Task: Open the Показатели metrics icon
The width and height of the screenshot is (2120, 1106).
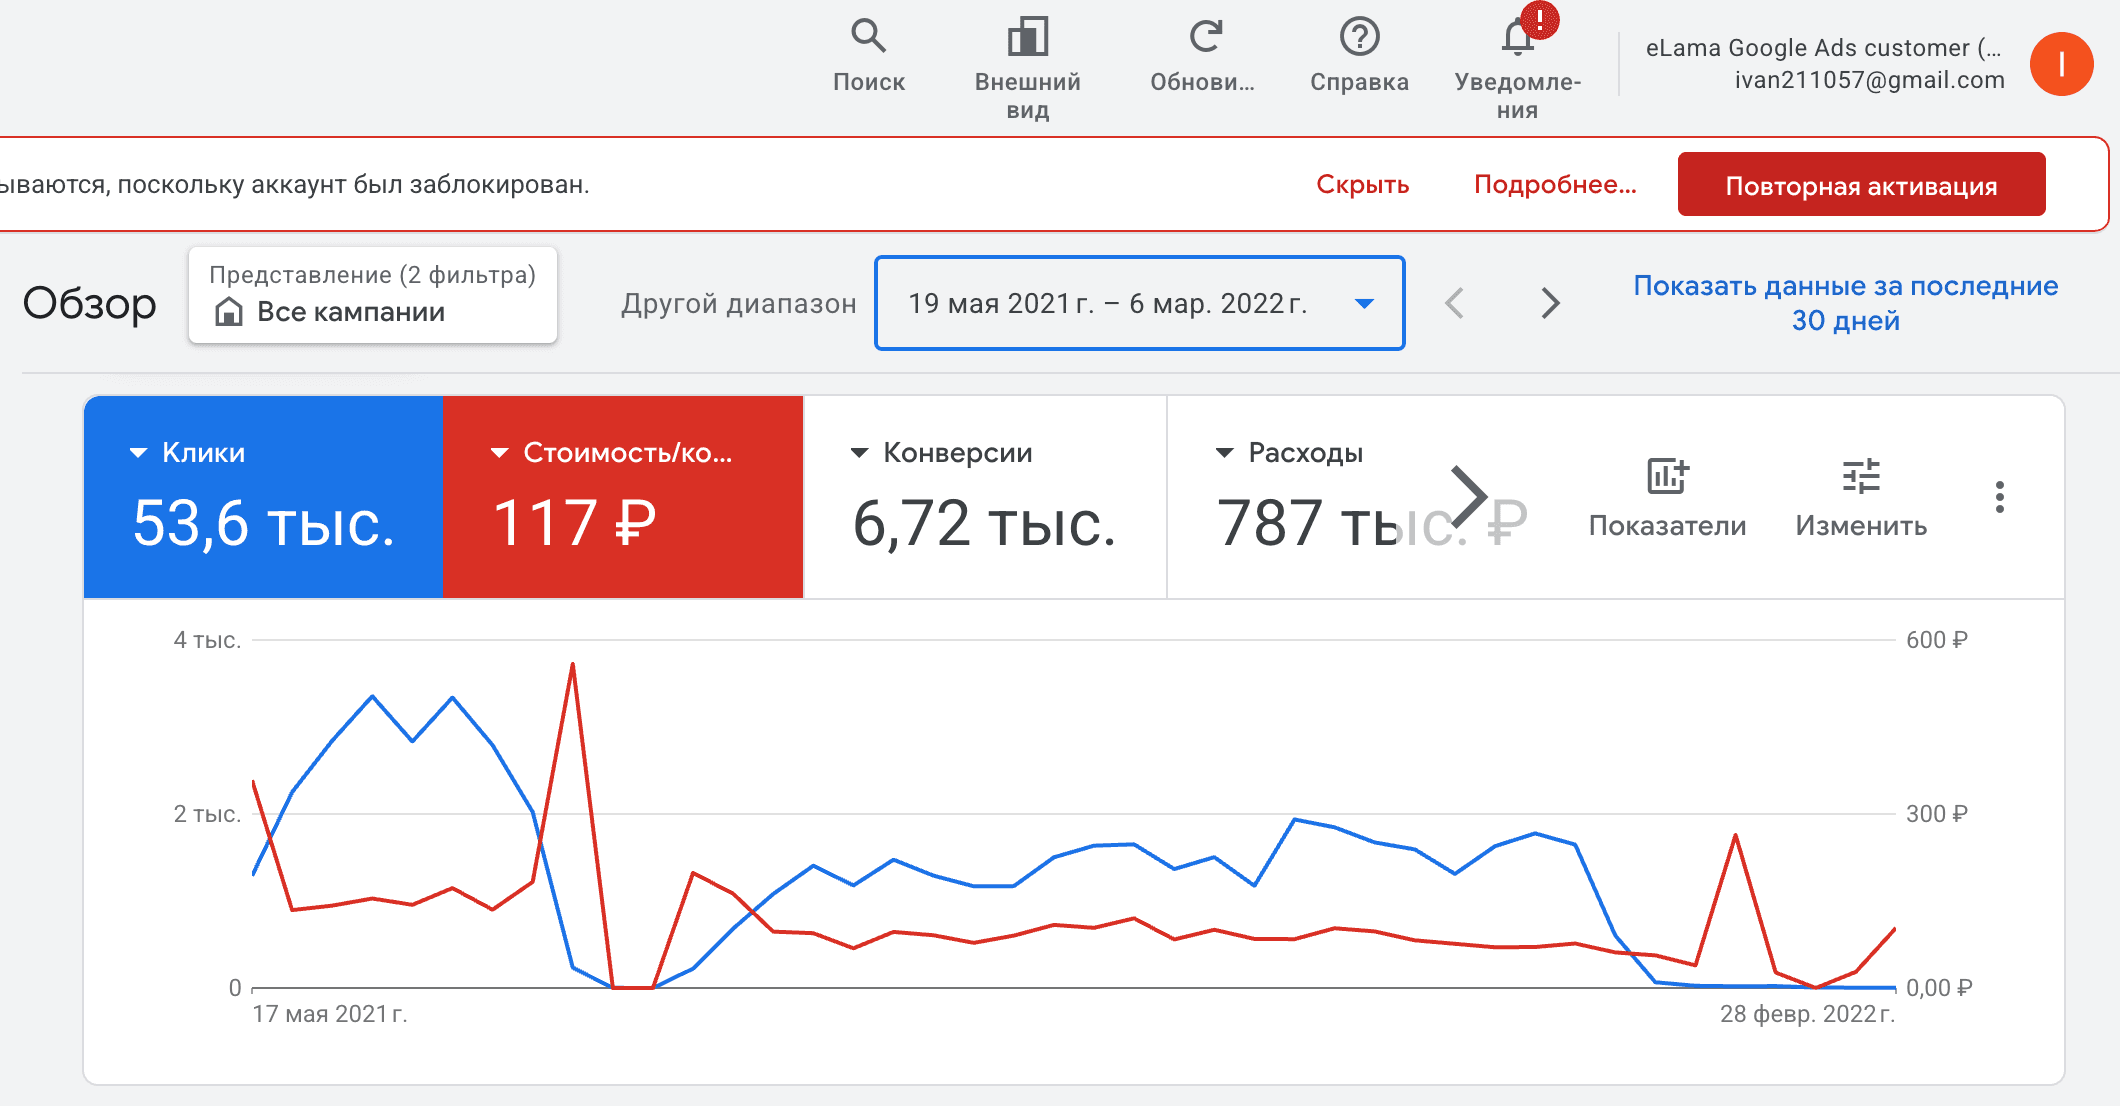Action: (x=1667, y=476)
